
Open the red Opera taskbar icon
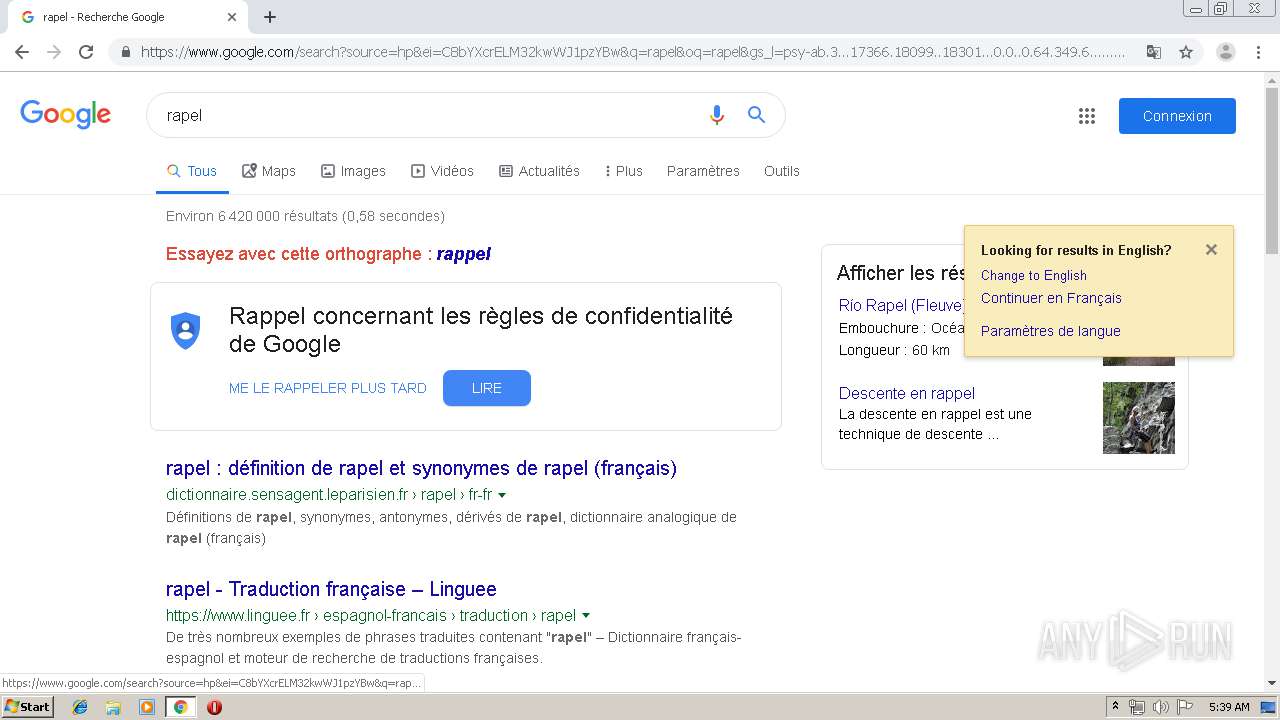(214, 707)
